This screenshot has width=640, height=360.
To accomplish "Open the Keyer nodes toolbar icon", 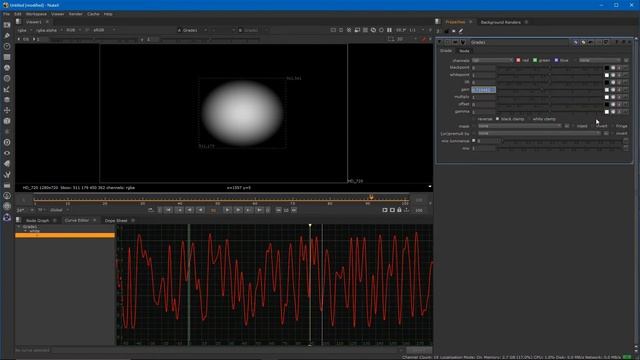I will point(7,89).
